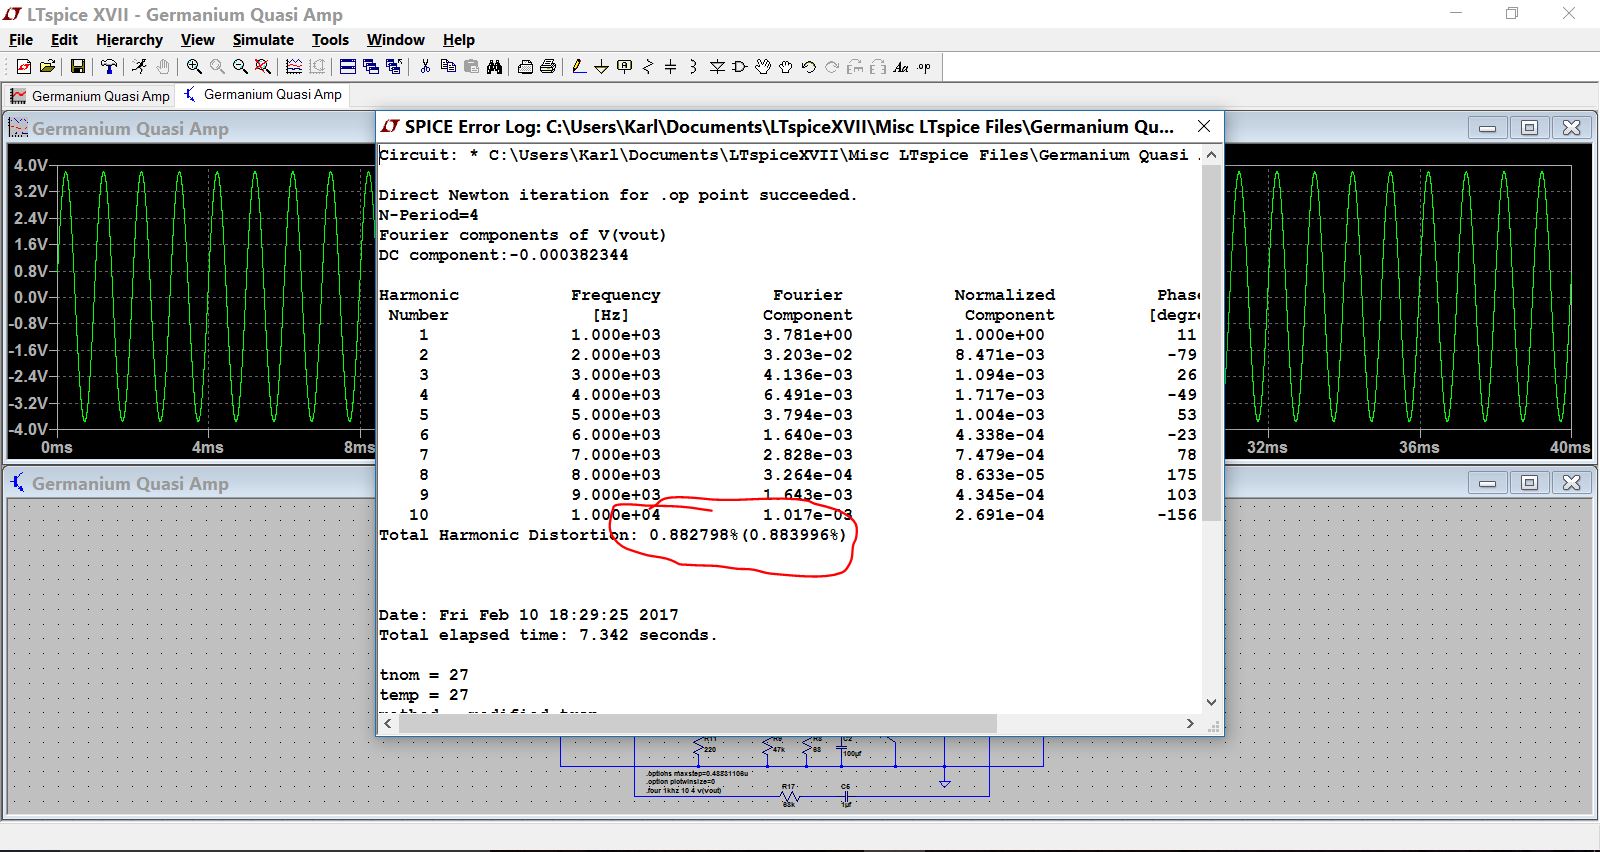Open the Component gate-symbol picker
Screen dimensions: 1600x852
[x=740, y=67]
